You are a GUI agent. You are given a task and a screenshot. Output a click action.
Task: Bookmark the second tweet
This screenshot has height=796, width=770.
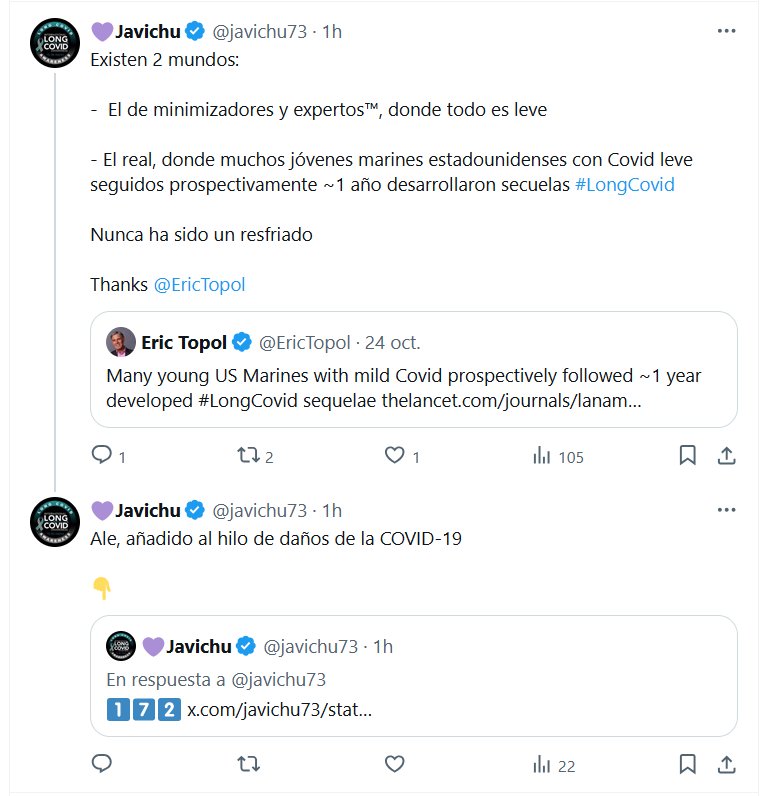click(688, 765)
